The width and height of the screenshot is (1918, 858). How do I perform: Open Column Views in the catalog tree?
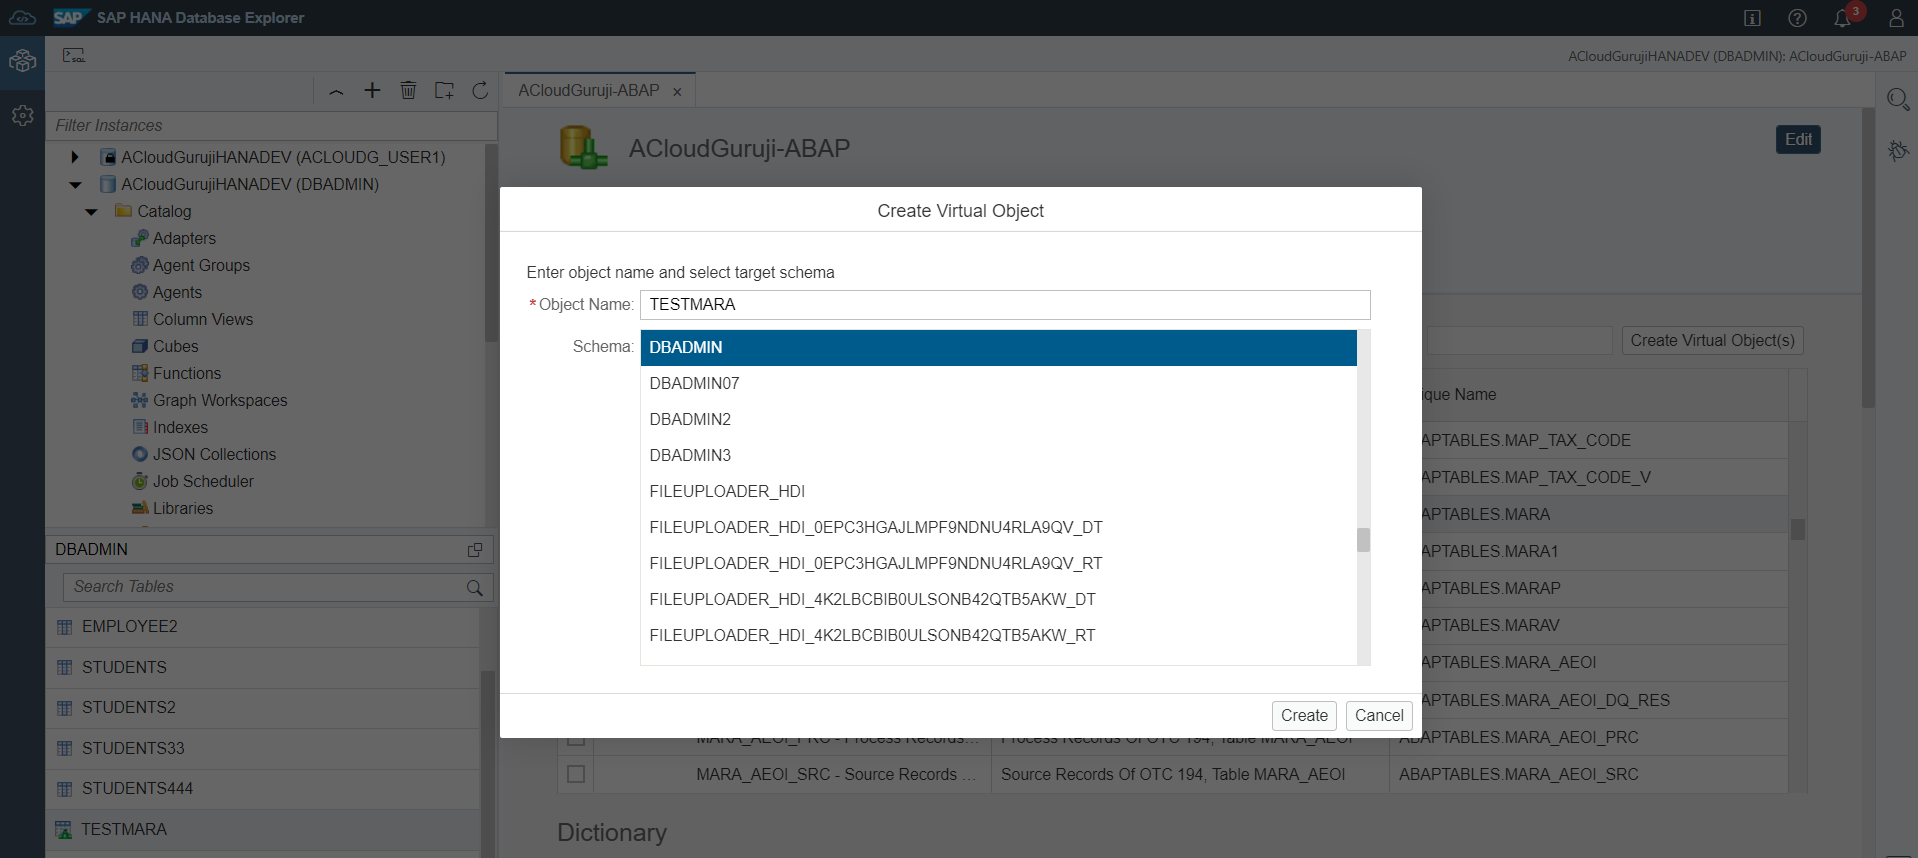202,319
